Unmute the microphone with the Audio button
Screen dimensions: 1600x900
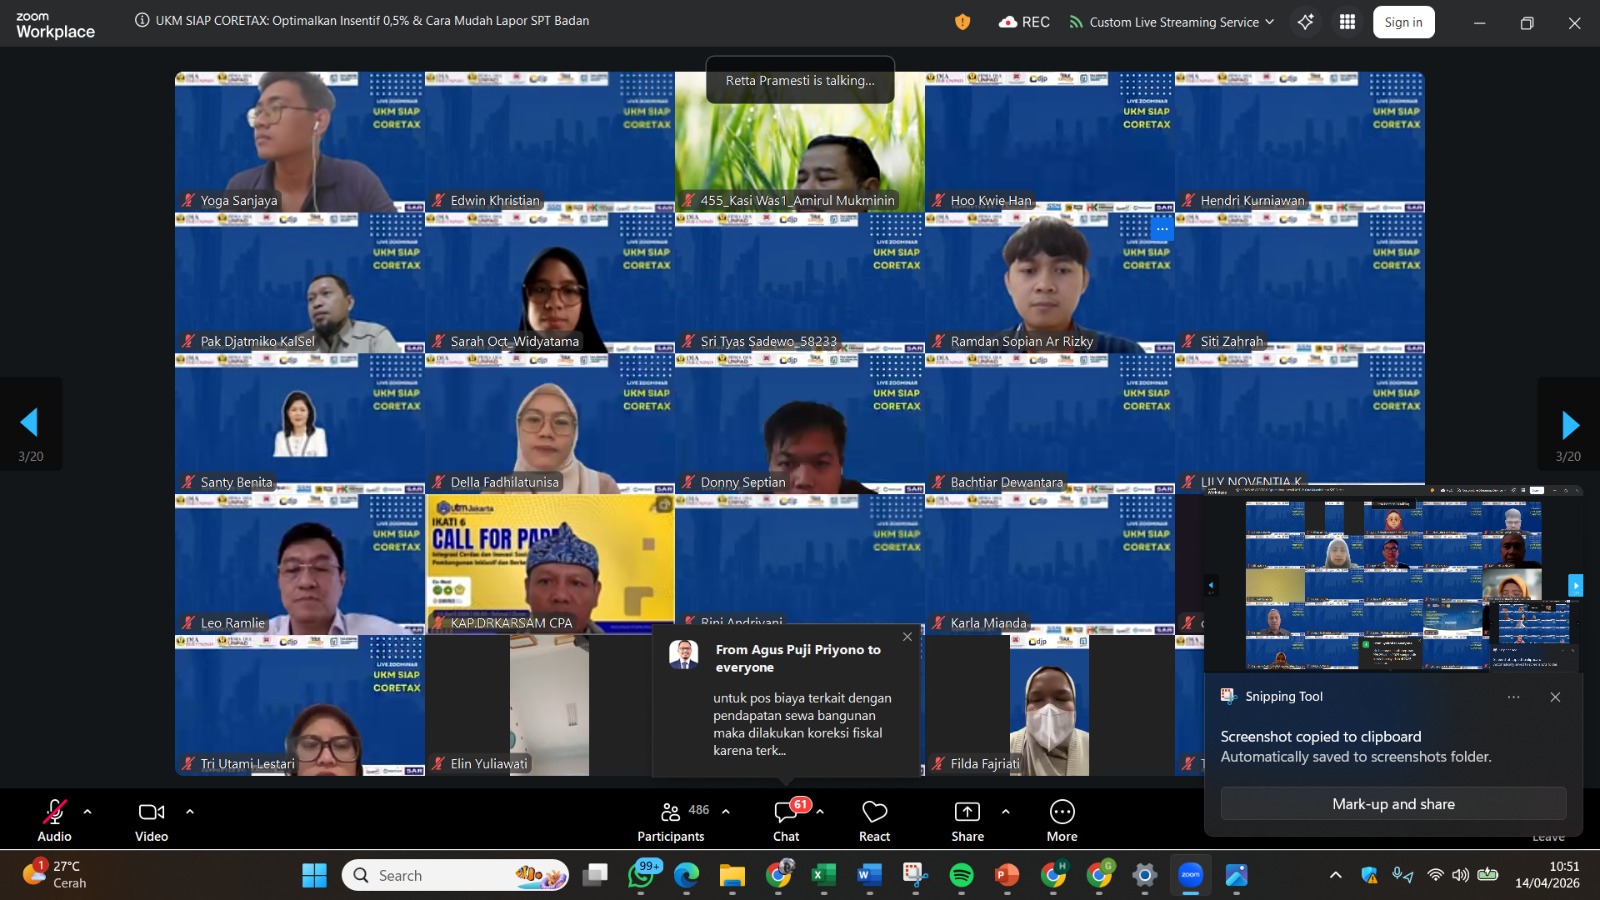(54, 820)
